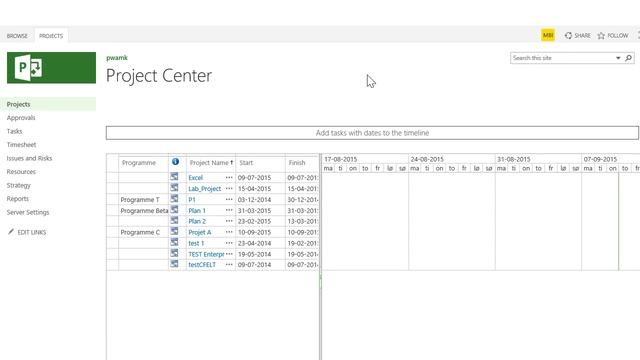
Task: Click the Plan 1 row project icon
Action: click(174, 209)
